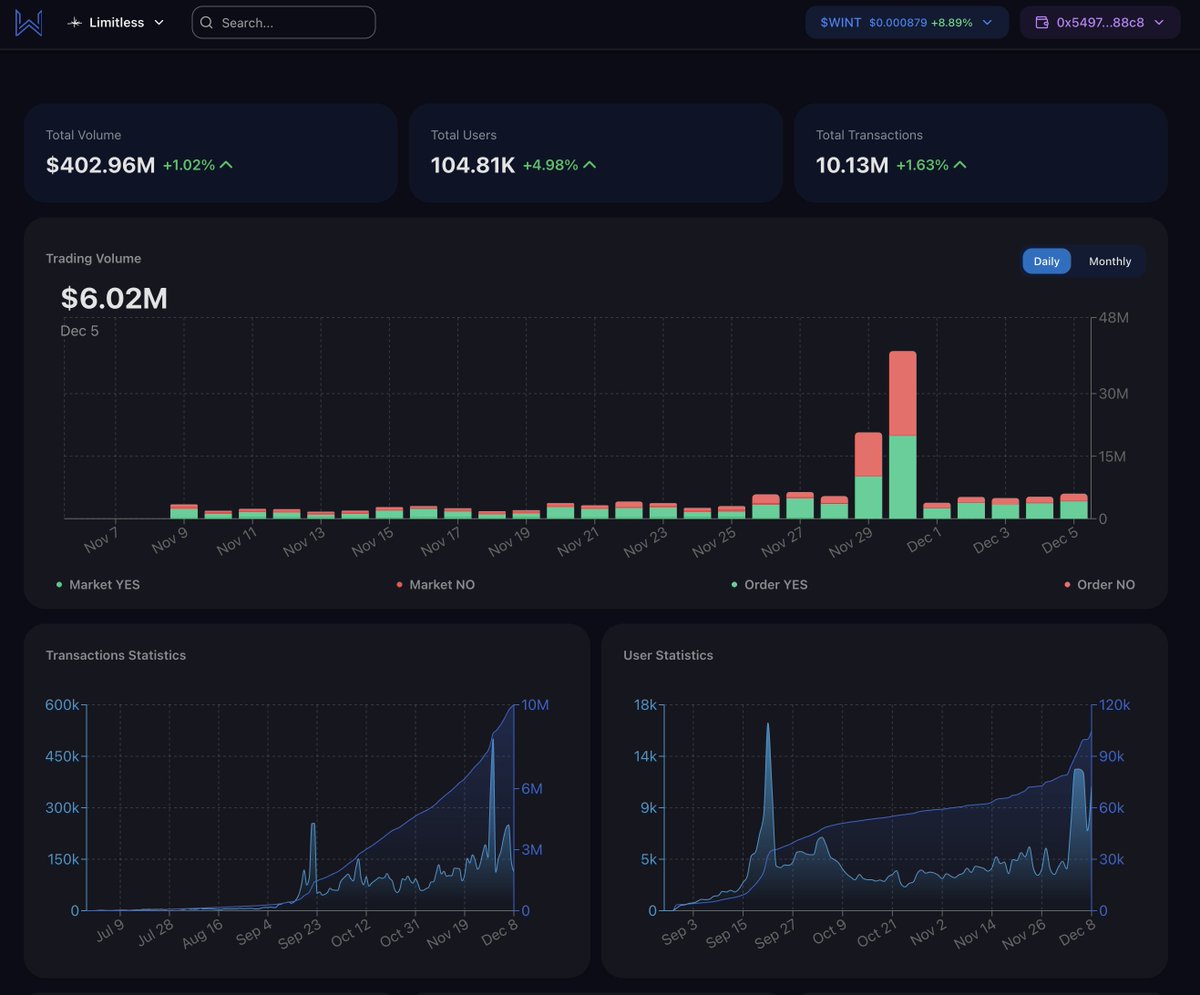Image resolution: width=1200 pixels, height=995 pixels.
Task: Click the $6.02M trading volume figure
Action: (114, 298)
